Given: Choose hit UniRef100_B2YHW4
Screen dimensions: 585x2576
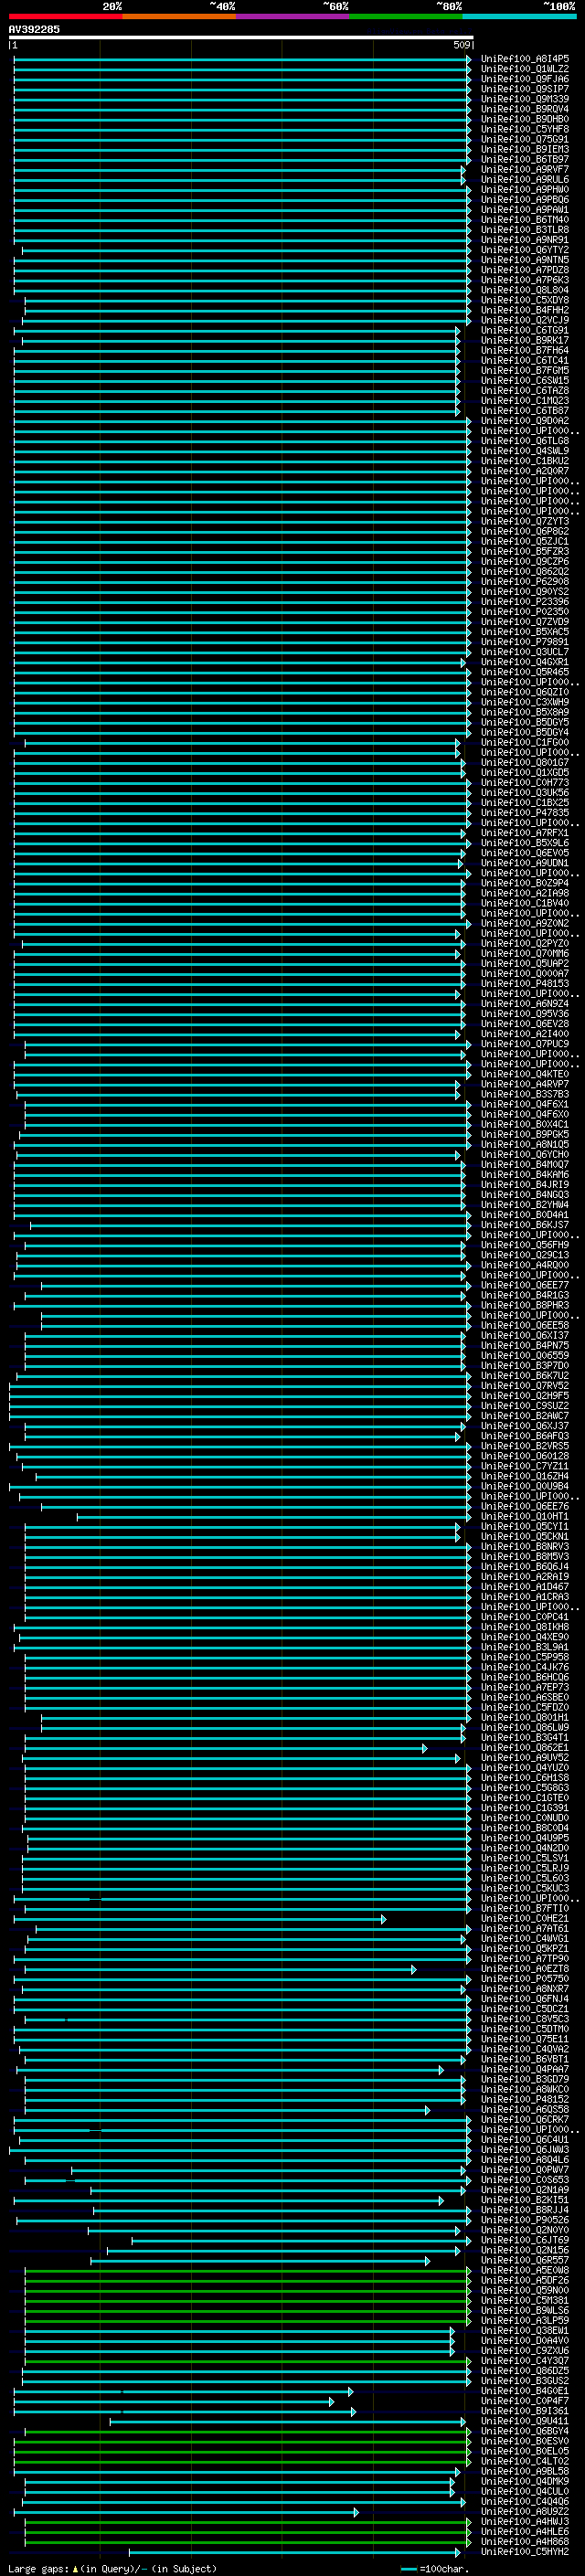Looking at the screenshot, I should (525, 1204).
